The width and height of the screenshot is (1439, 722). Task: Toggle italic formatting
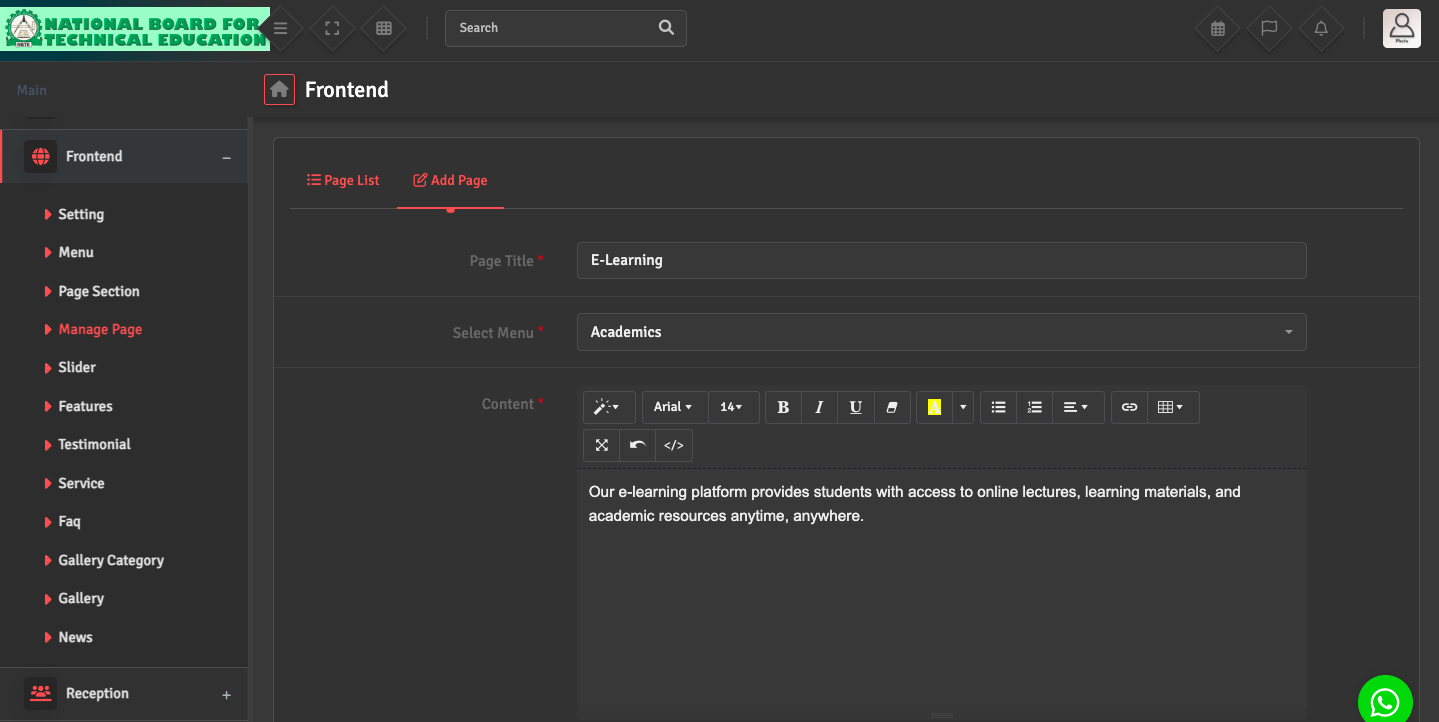coord(819,407)
